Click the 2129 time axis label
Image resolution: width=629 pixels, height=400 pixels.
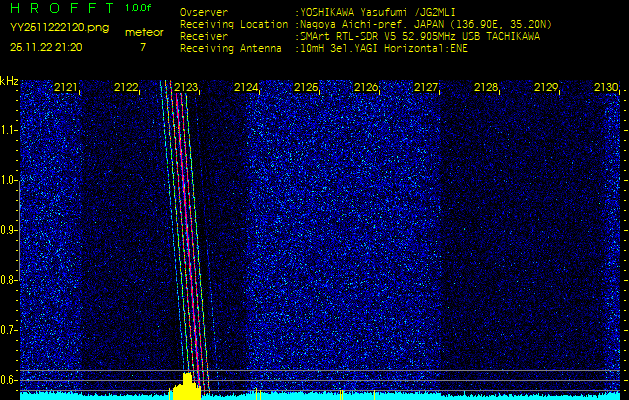[546, 87]
